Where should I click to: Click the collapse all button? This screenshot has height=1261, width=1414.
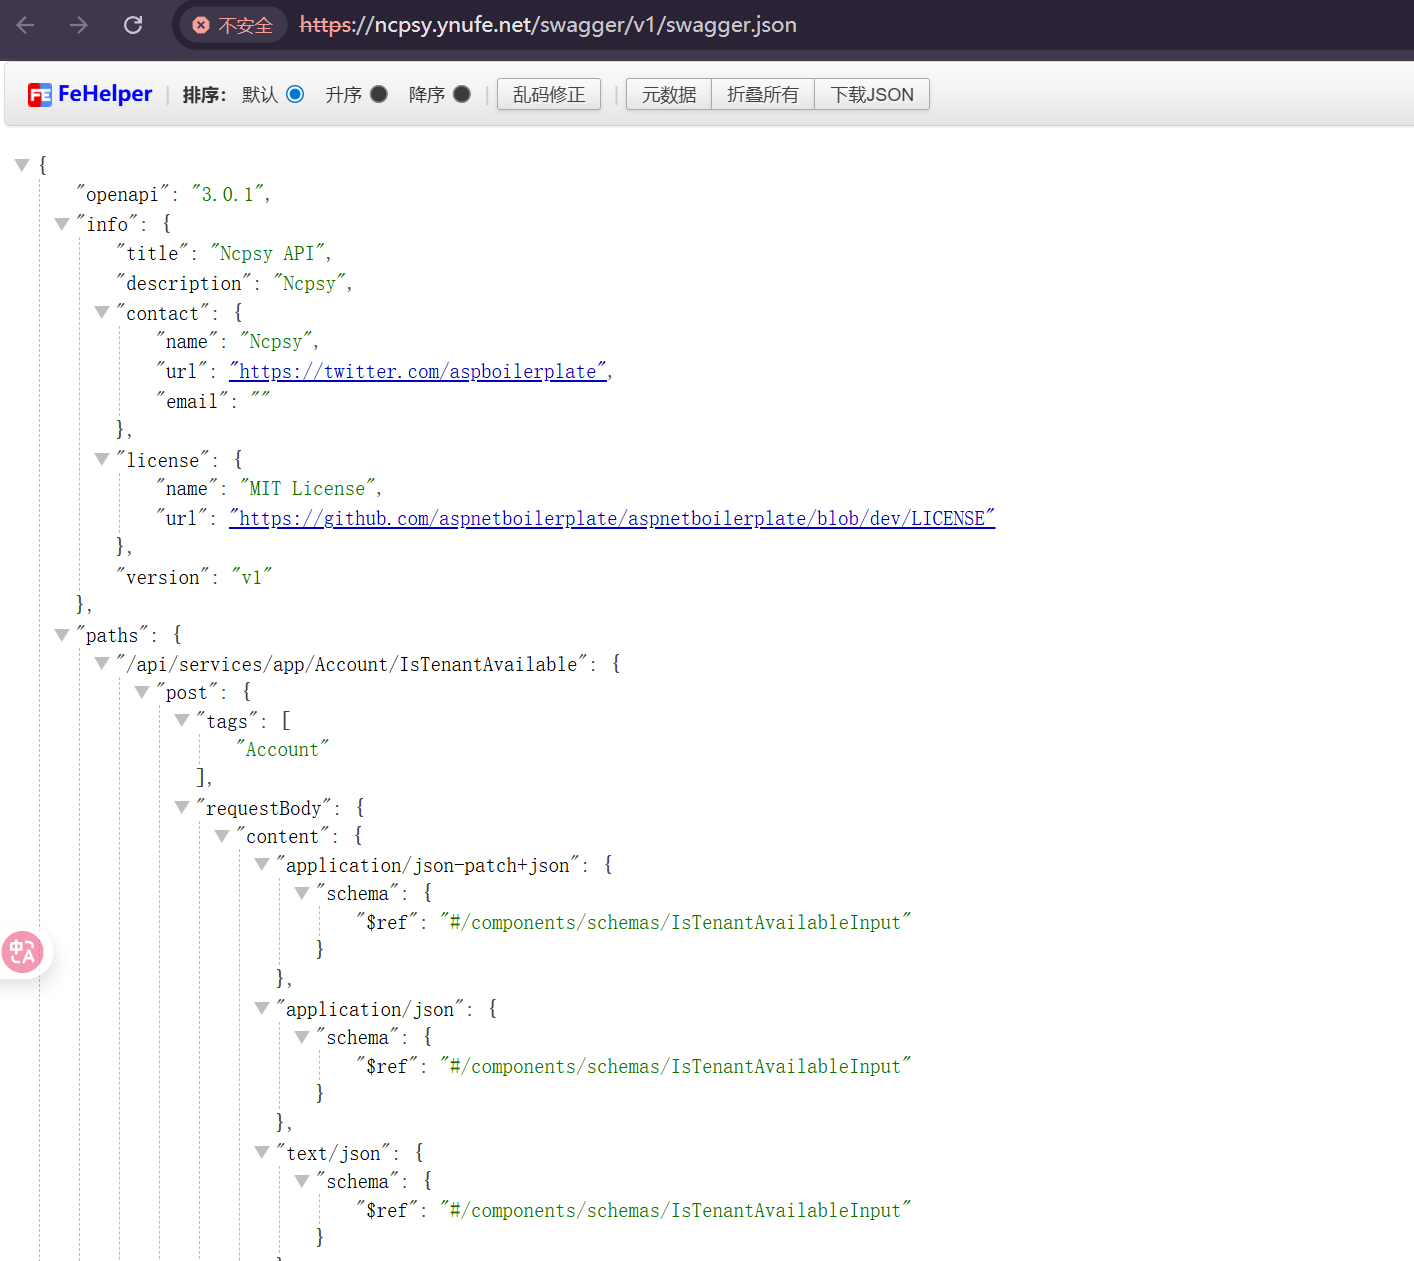click(x=762, y=94)
